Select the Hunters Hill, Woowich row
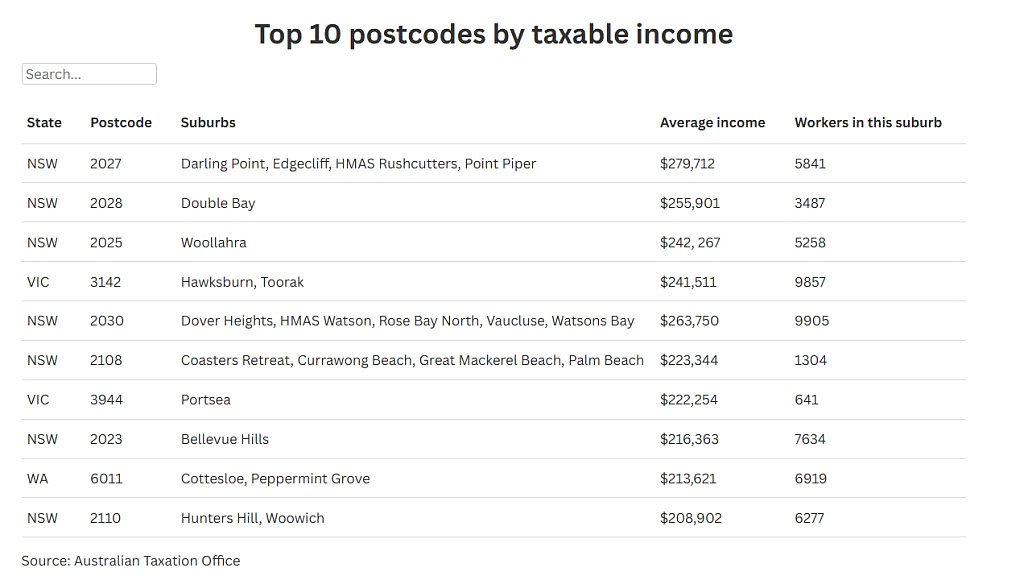Screen dimensions: 1024x576 (x=494, y=518)
